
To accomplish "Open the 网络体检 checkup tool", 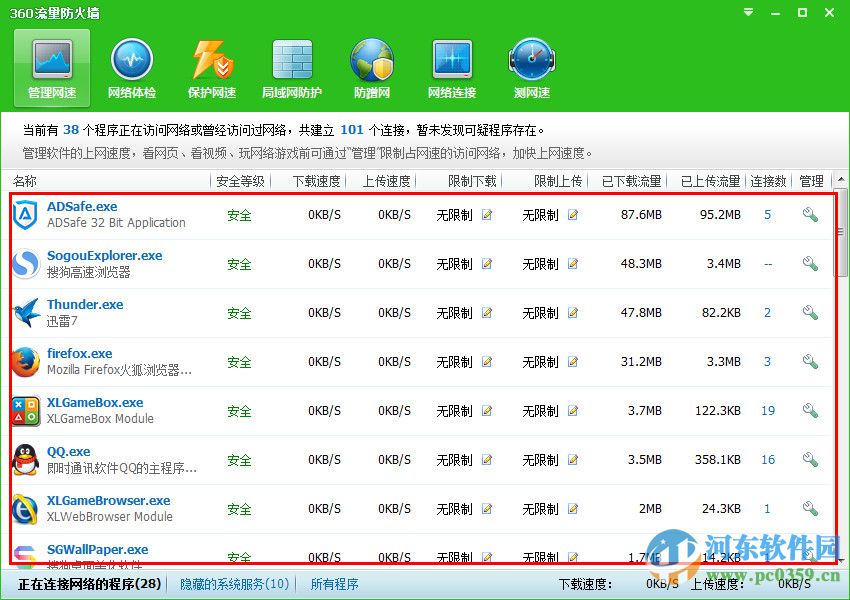I will pyautogui.click(x=131, y=67).
